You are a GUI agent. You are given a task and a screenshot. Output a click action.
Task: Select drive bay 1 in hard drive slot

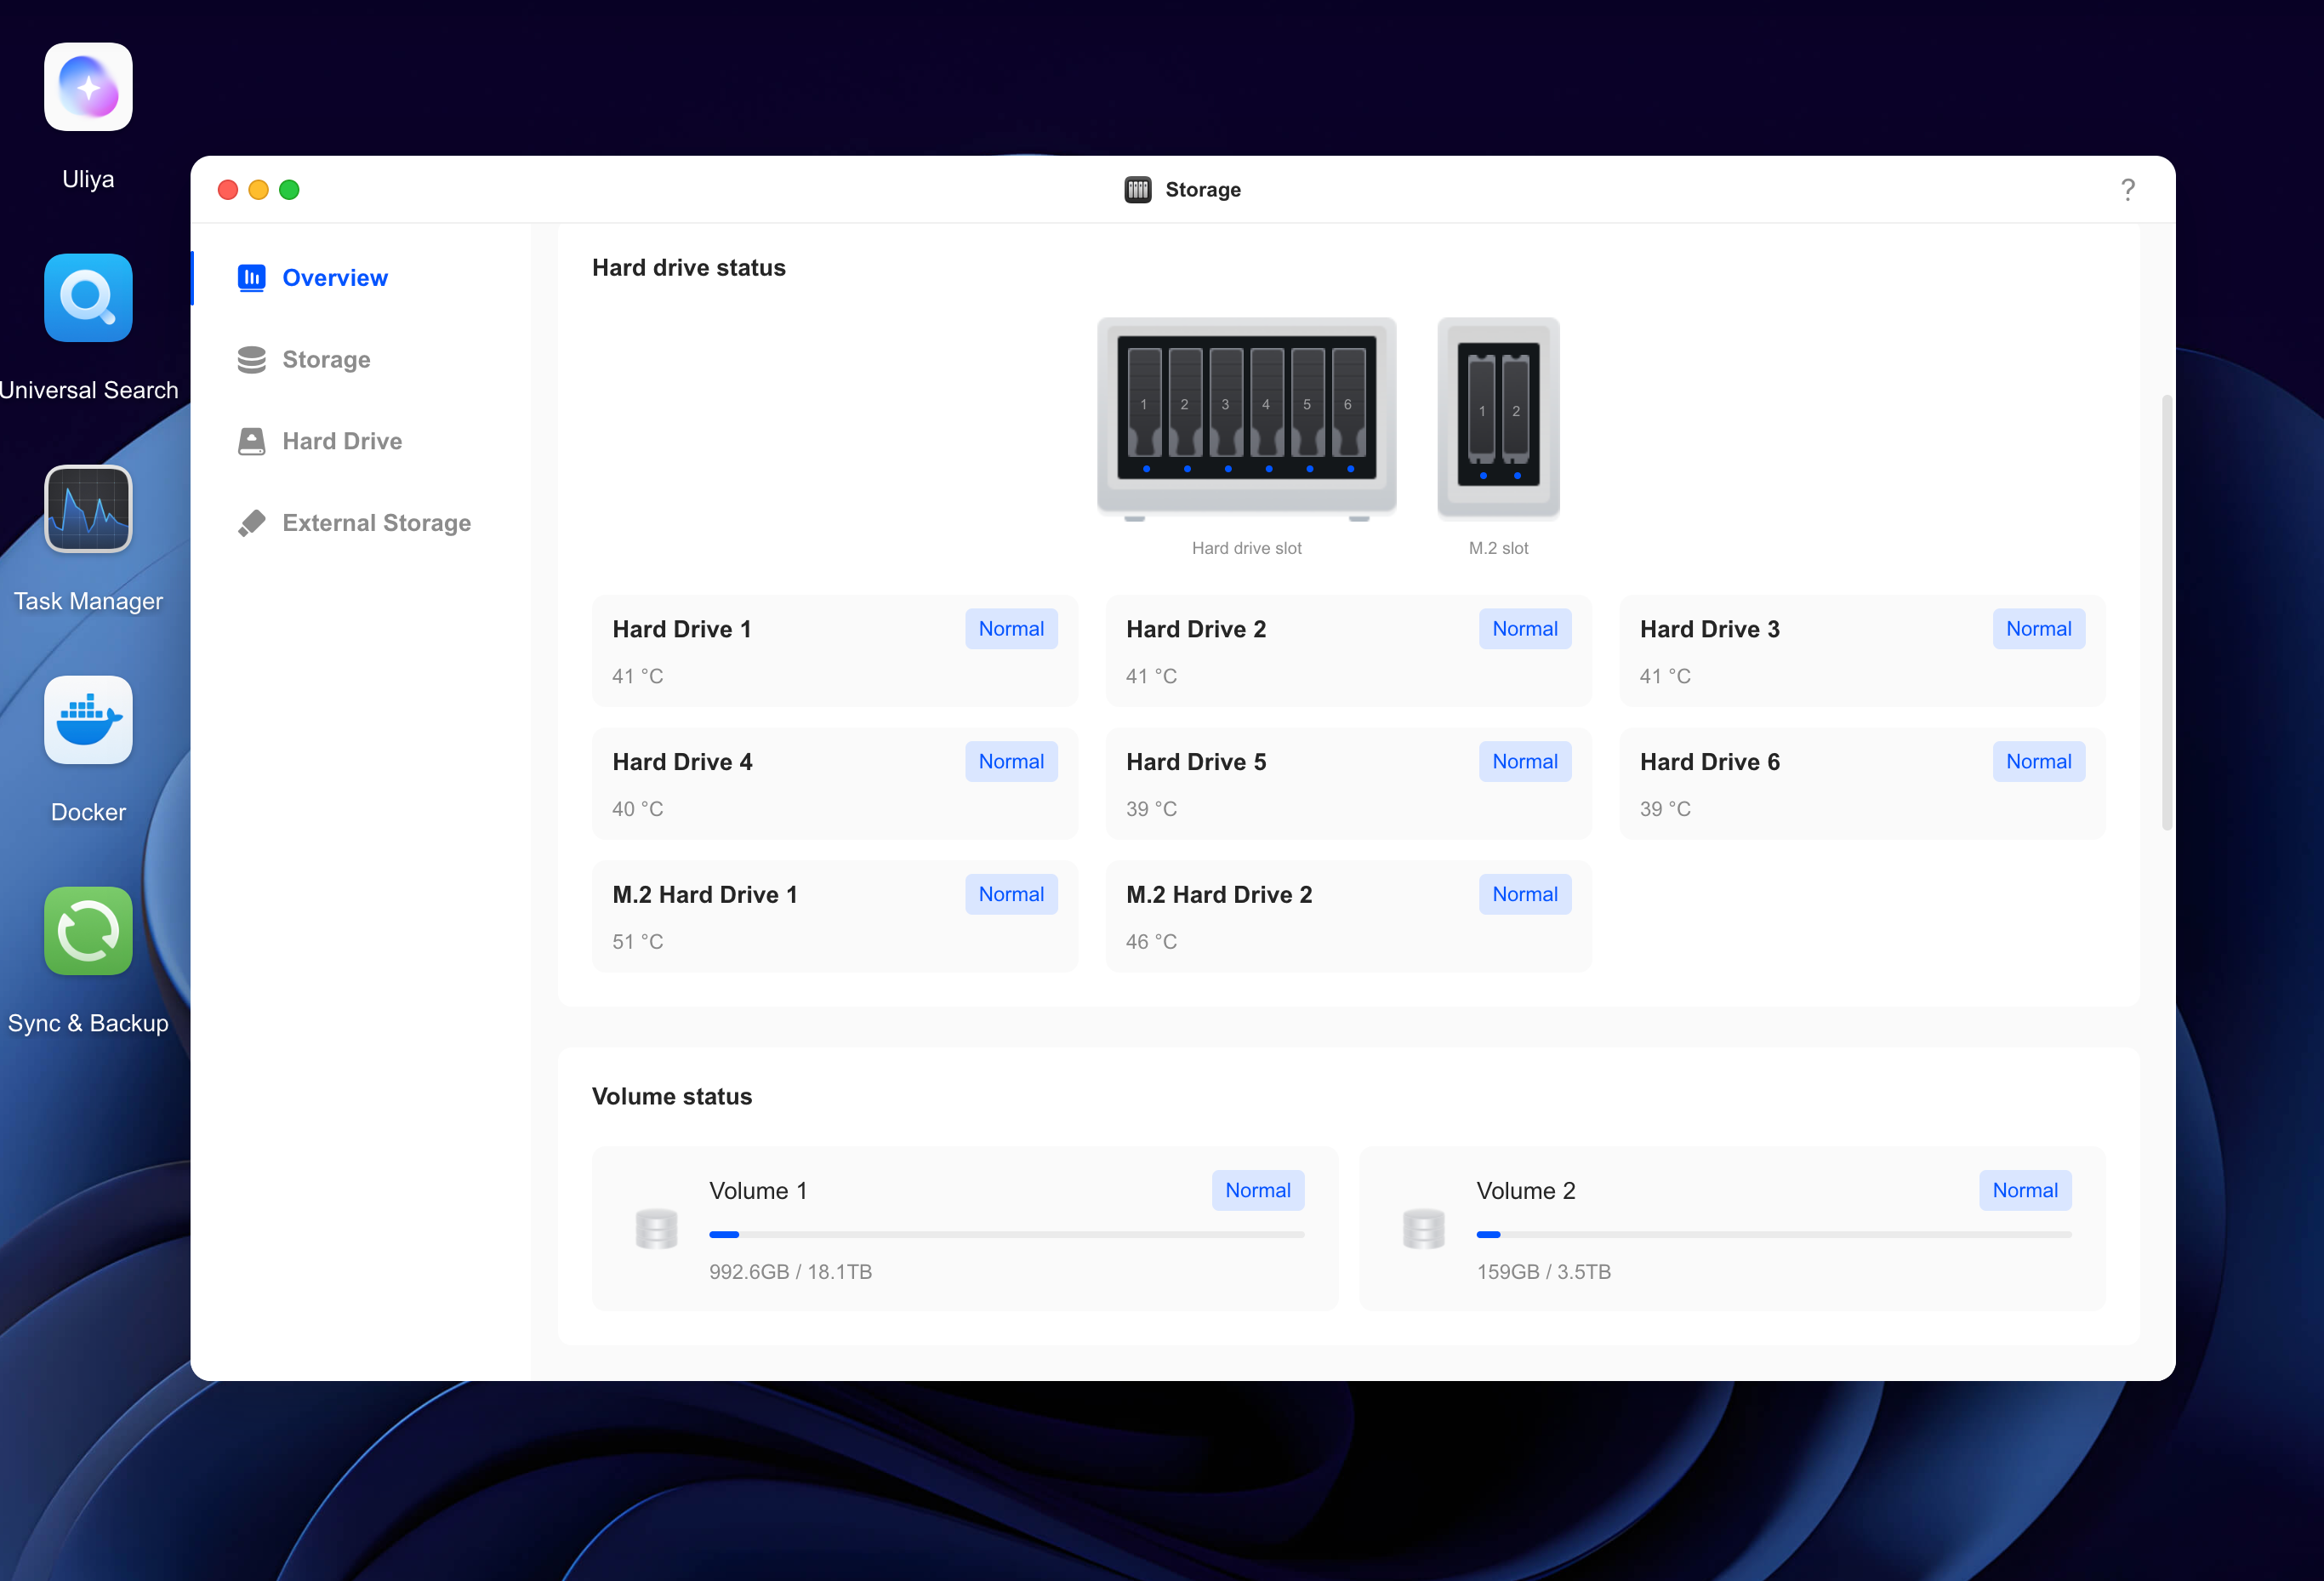tap(1145, 404)
